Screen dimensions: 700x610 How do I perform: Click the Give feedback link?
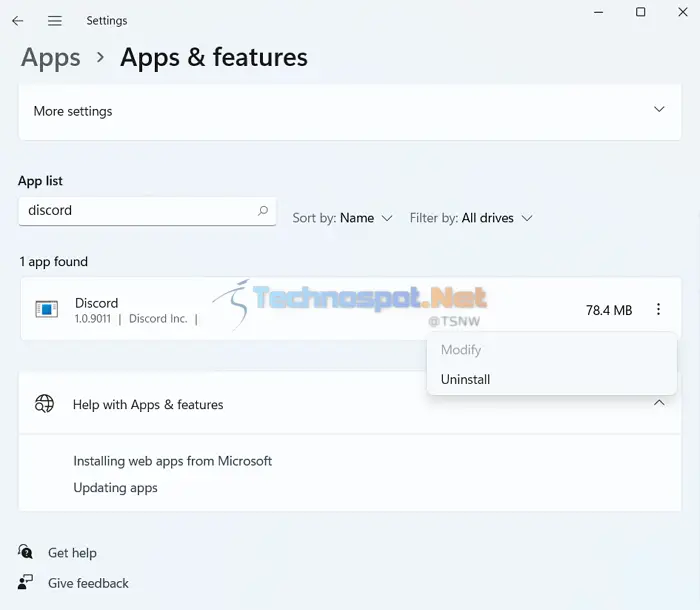click(88, 583)
